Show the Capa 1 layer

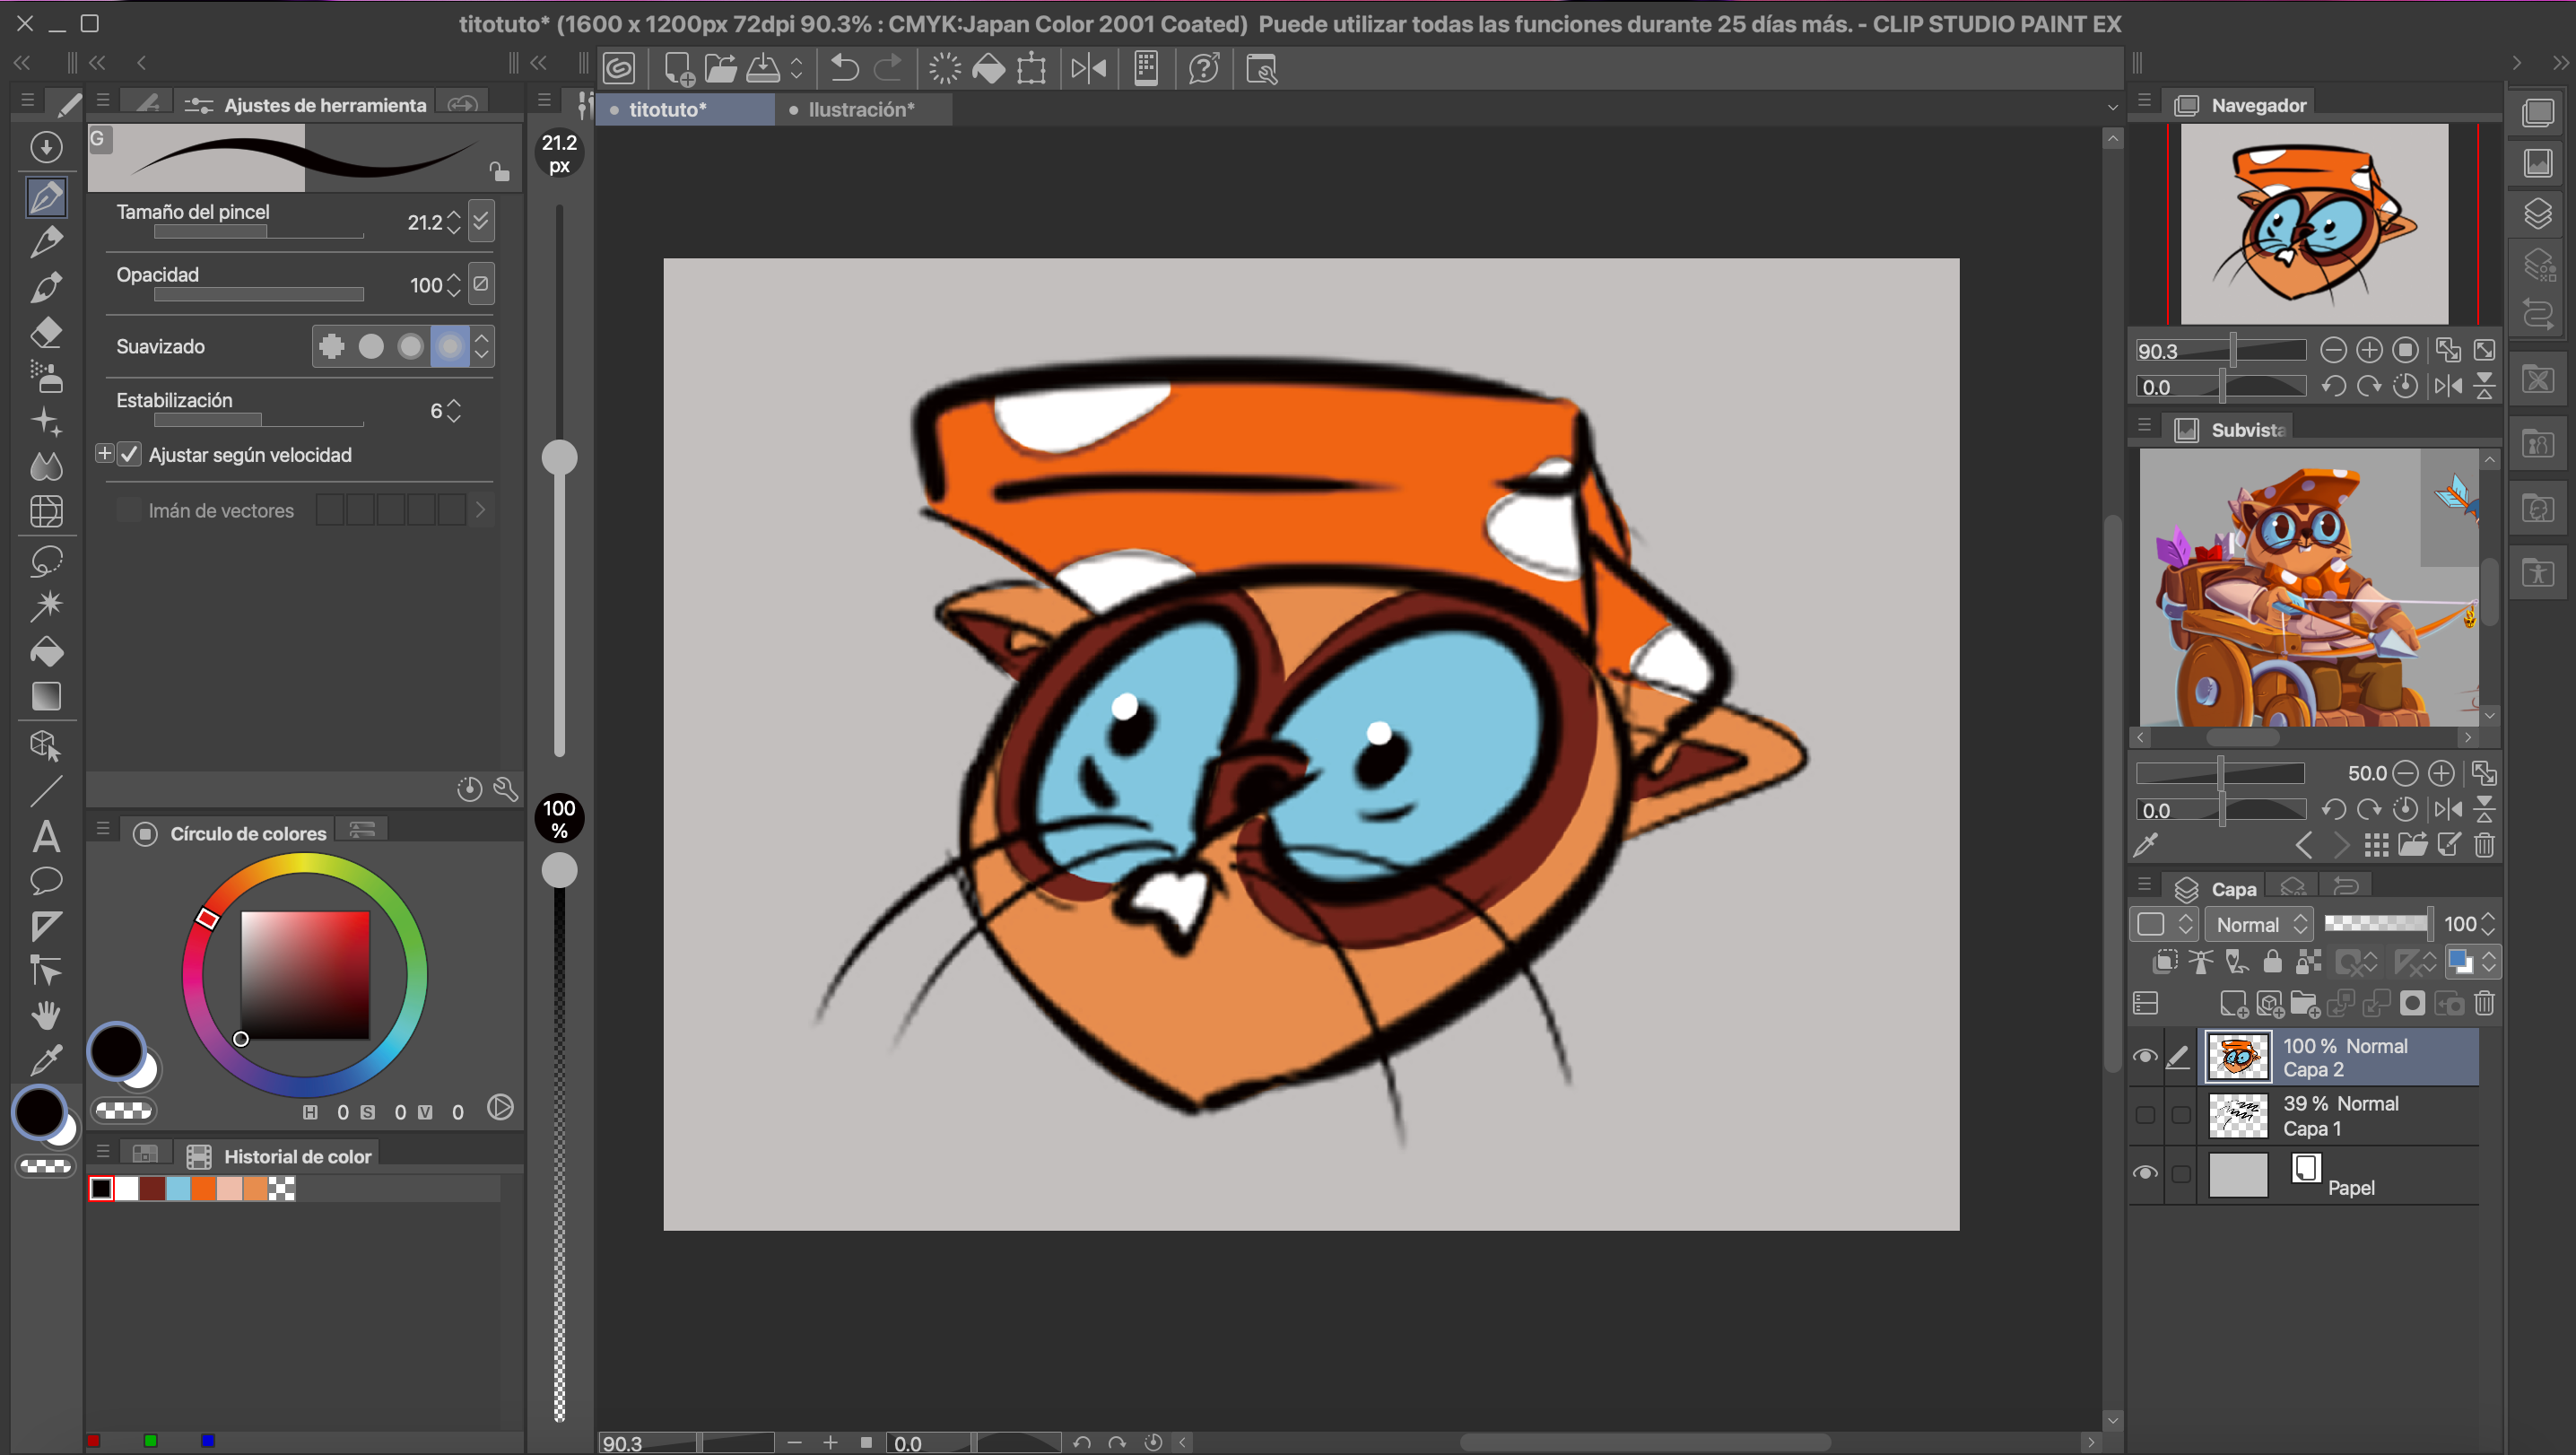coord(2145,1115)
